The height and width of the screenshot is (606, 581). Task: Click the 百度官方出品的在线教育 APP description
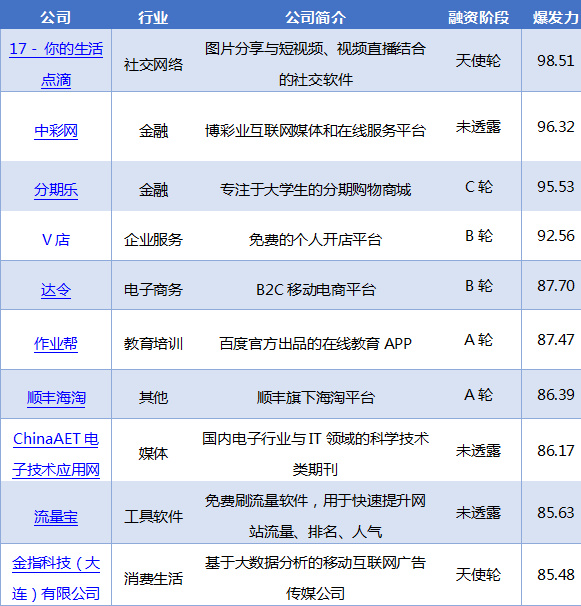(315, 344)
